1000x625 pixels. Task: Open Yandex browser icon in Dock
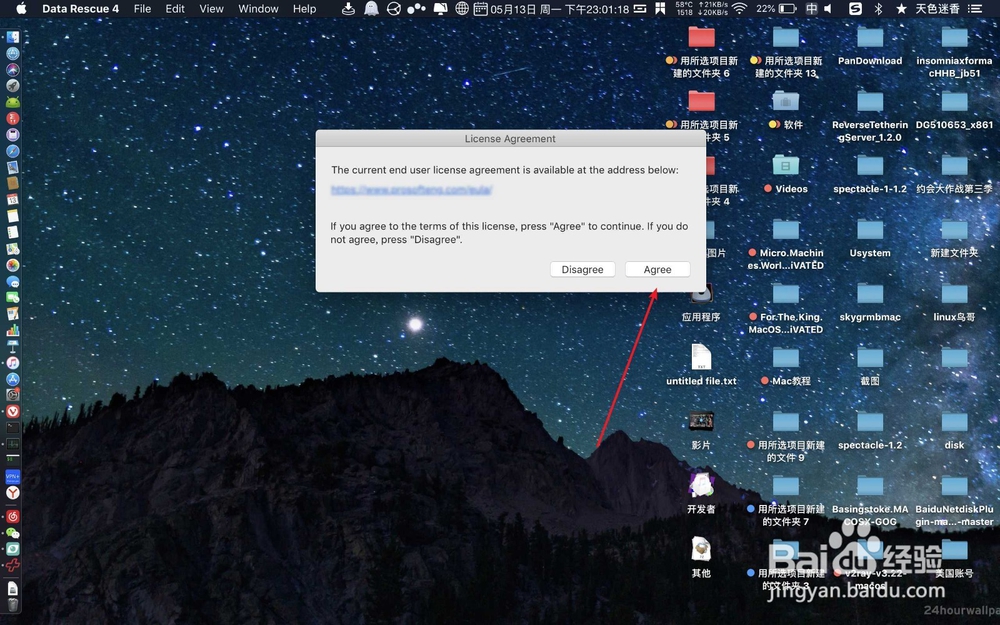13,492
